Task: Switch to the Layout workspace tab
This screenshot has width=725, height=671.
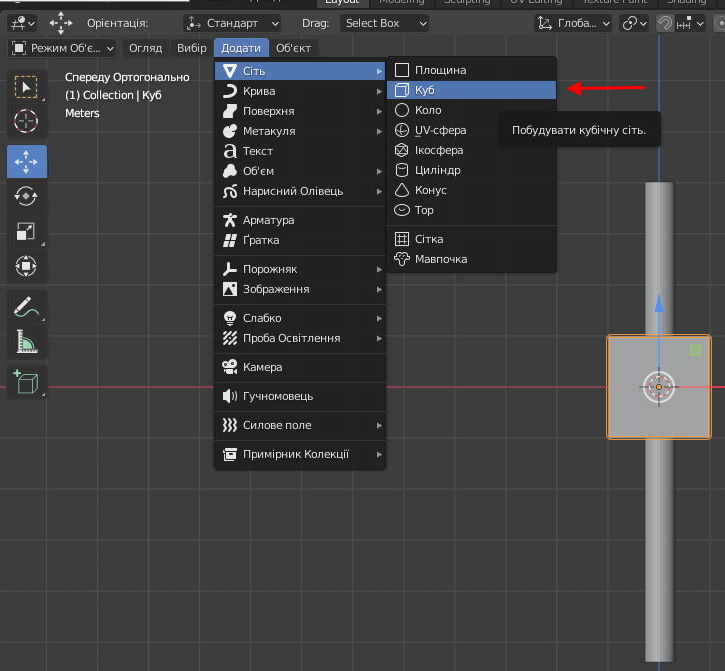Action: tap(342, 2)
